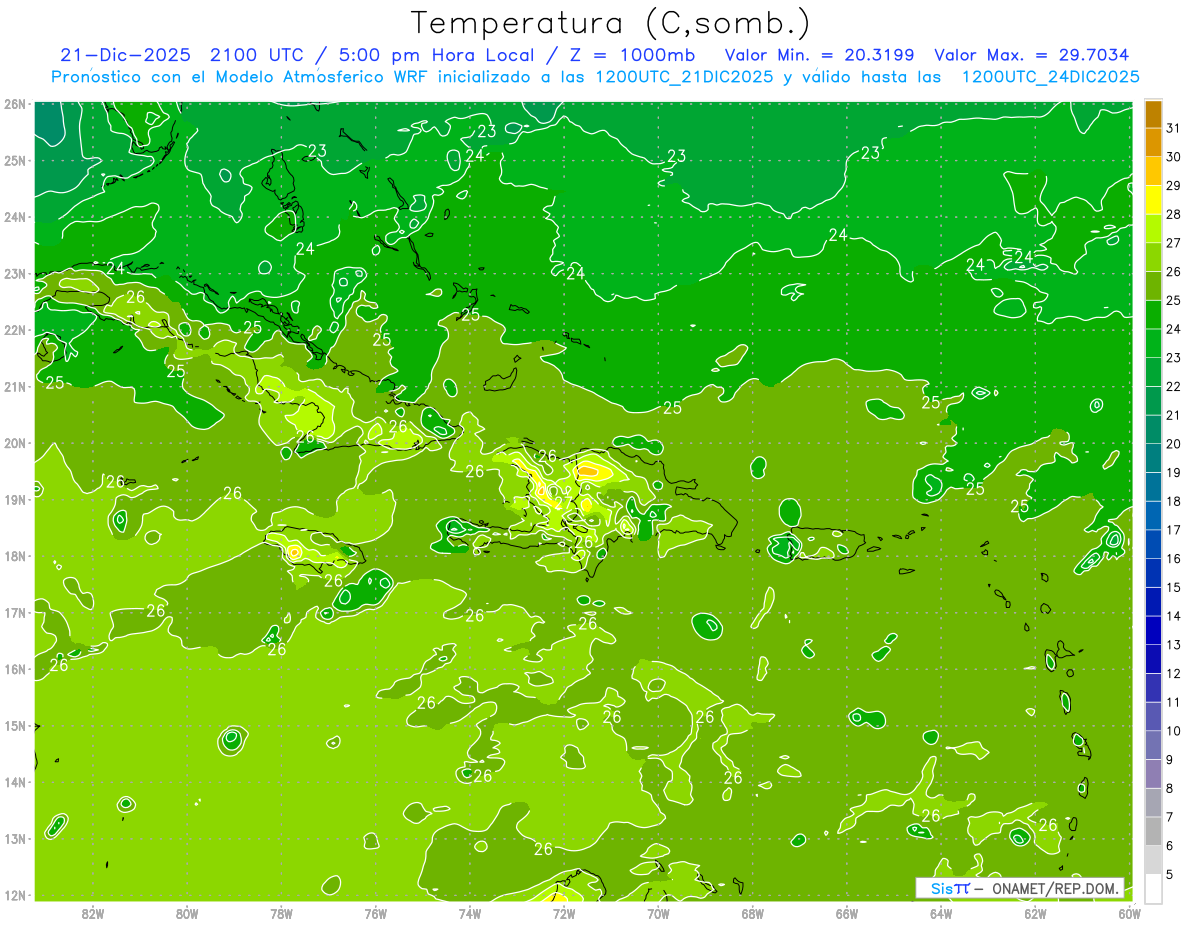Click the "Valor Max. = 29.7034" value
The image size is (1200, 927).
point(1031,55)
